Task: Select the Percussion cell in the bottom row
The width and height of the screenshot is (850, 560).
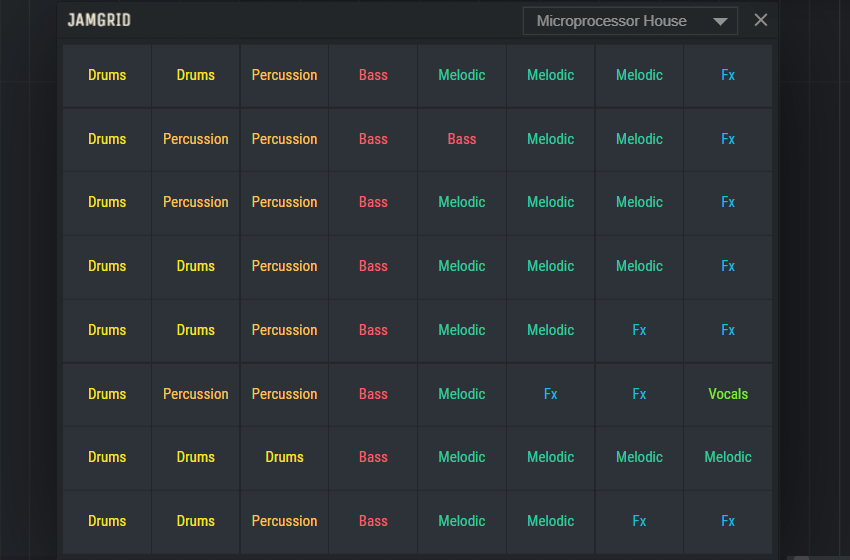Action: [x=284, y=521]
